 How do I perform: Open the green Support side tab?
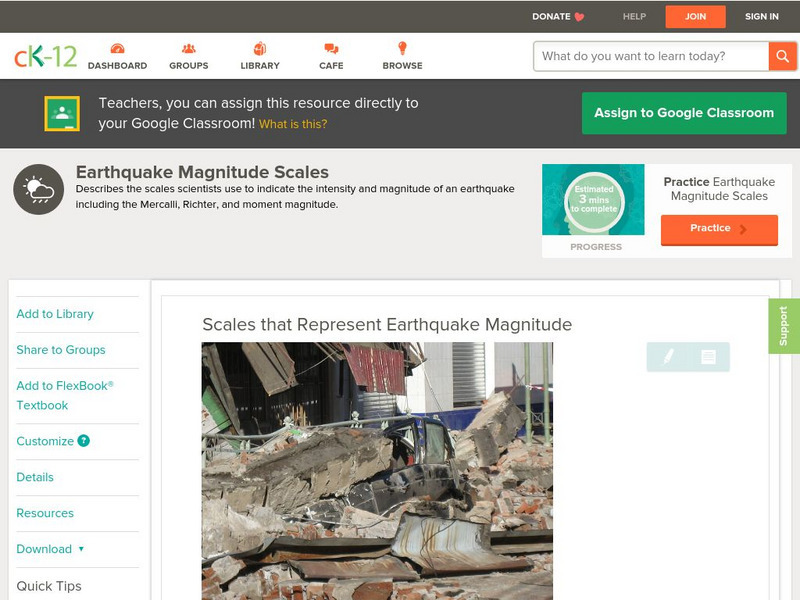pos(784,326)
